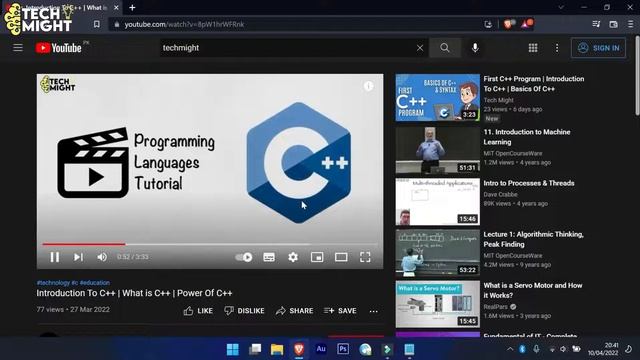Open the player settings gear
The height and width of the screenshot is (360, 640).
click(x=293, y=257)
